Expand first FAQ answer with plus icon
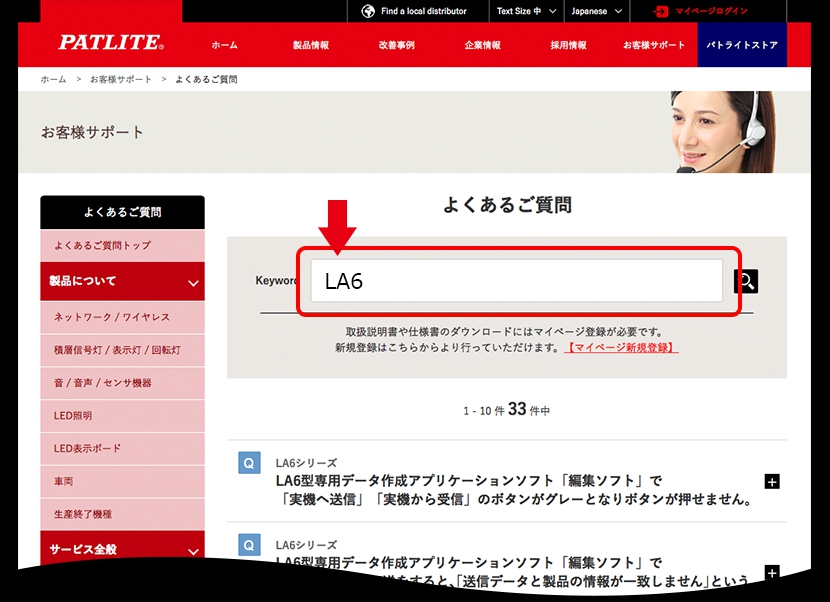The image size is (830, 602). click(x=772, y=482)
